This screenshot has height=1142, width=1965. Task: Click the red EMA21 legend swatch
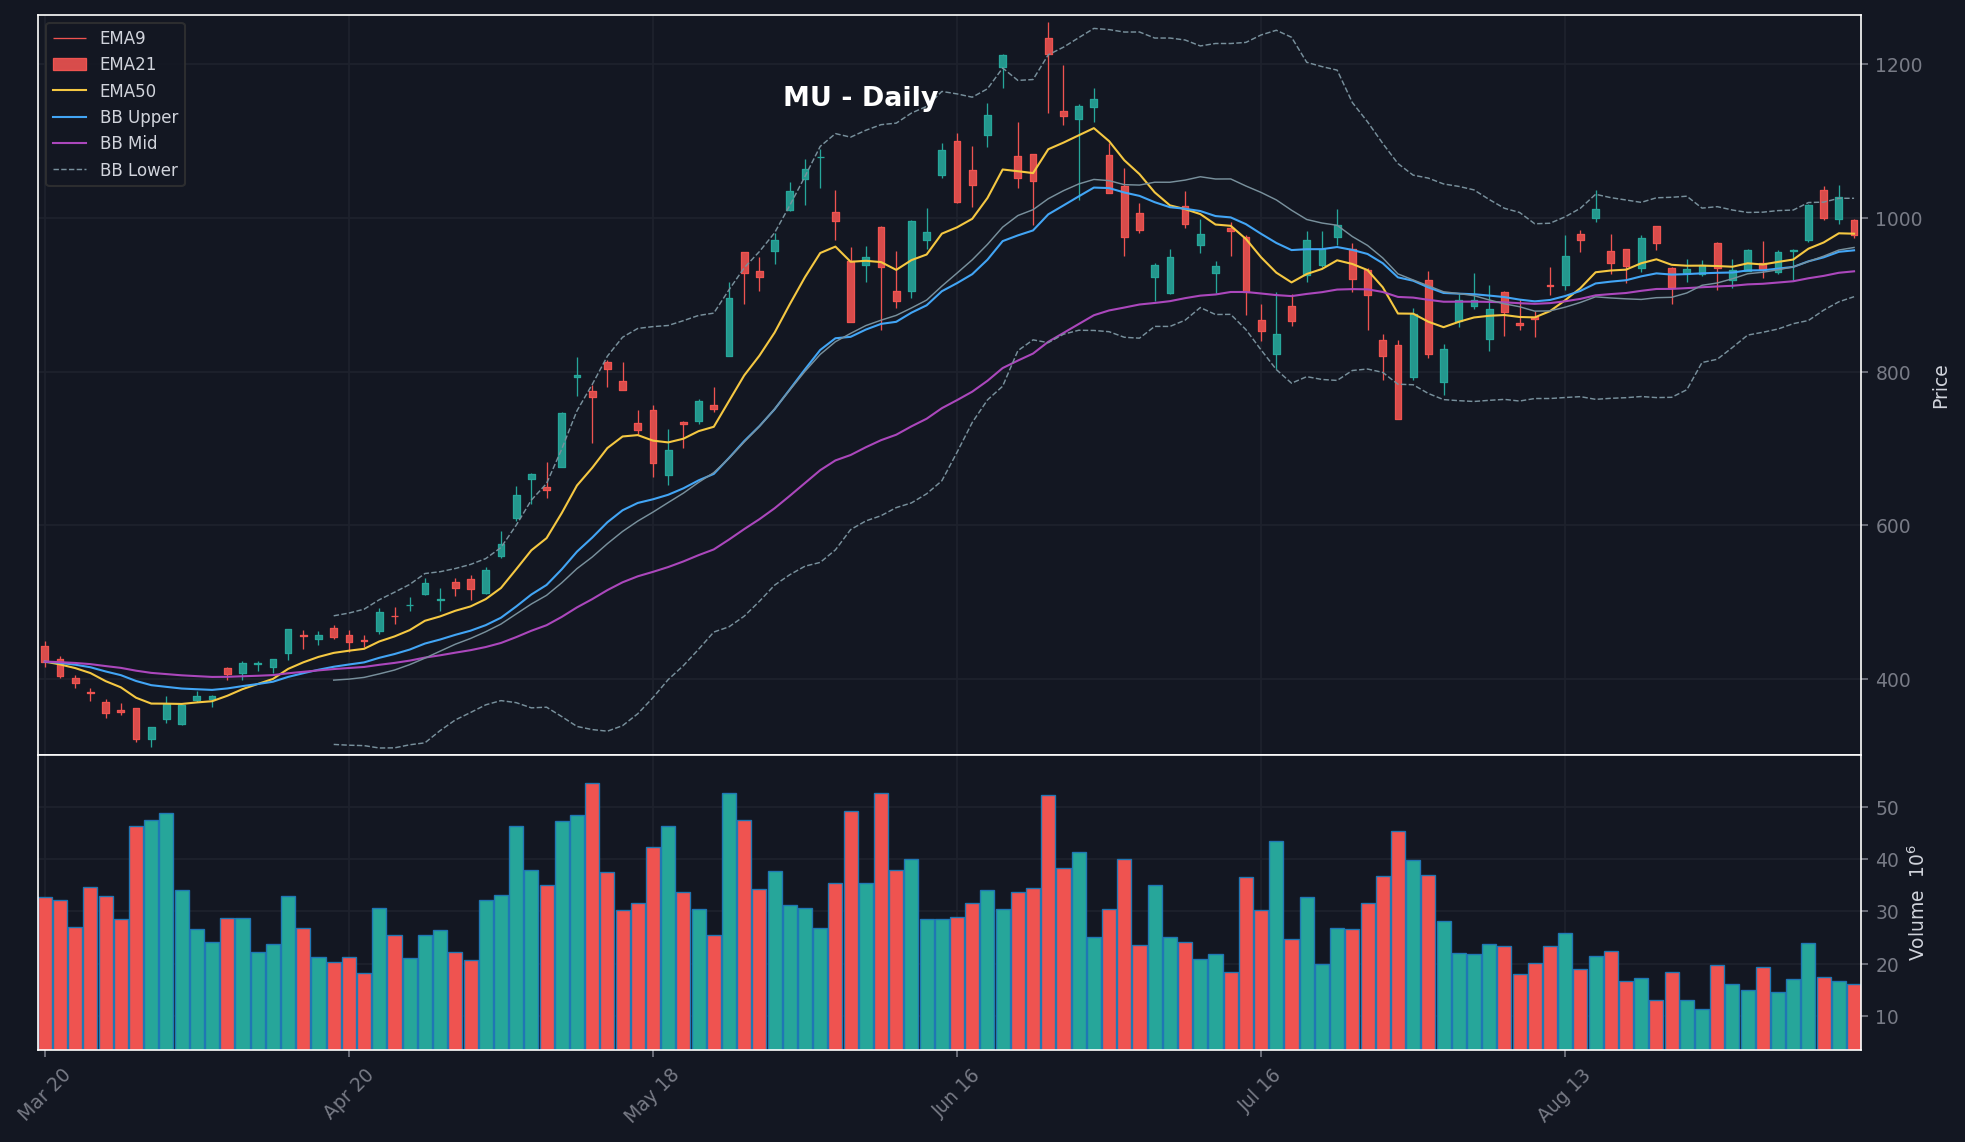pyautogui.click(x=69, y=64)
